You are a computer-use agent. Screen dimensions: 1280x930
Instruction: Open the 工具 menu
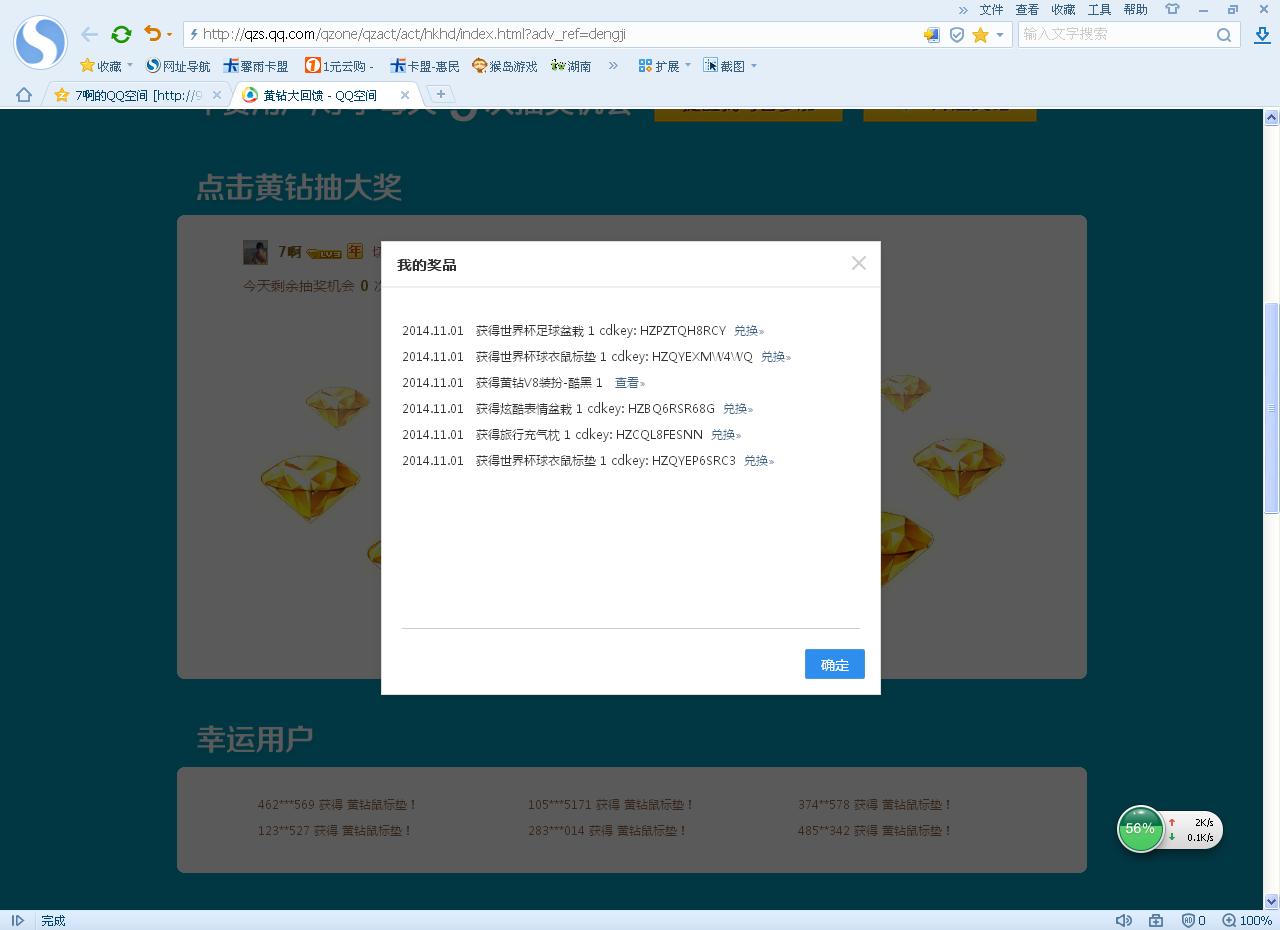click(1099, 9)
